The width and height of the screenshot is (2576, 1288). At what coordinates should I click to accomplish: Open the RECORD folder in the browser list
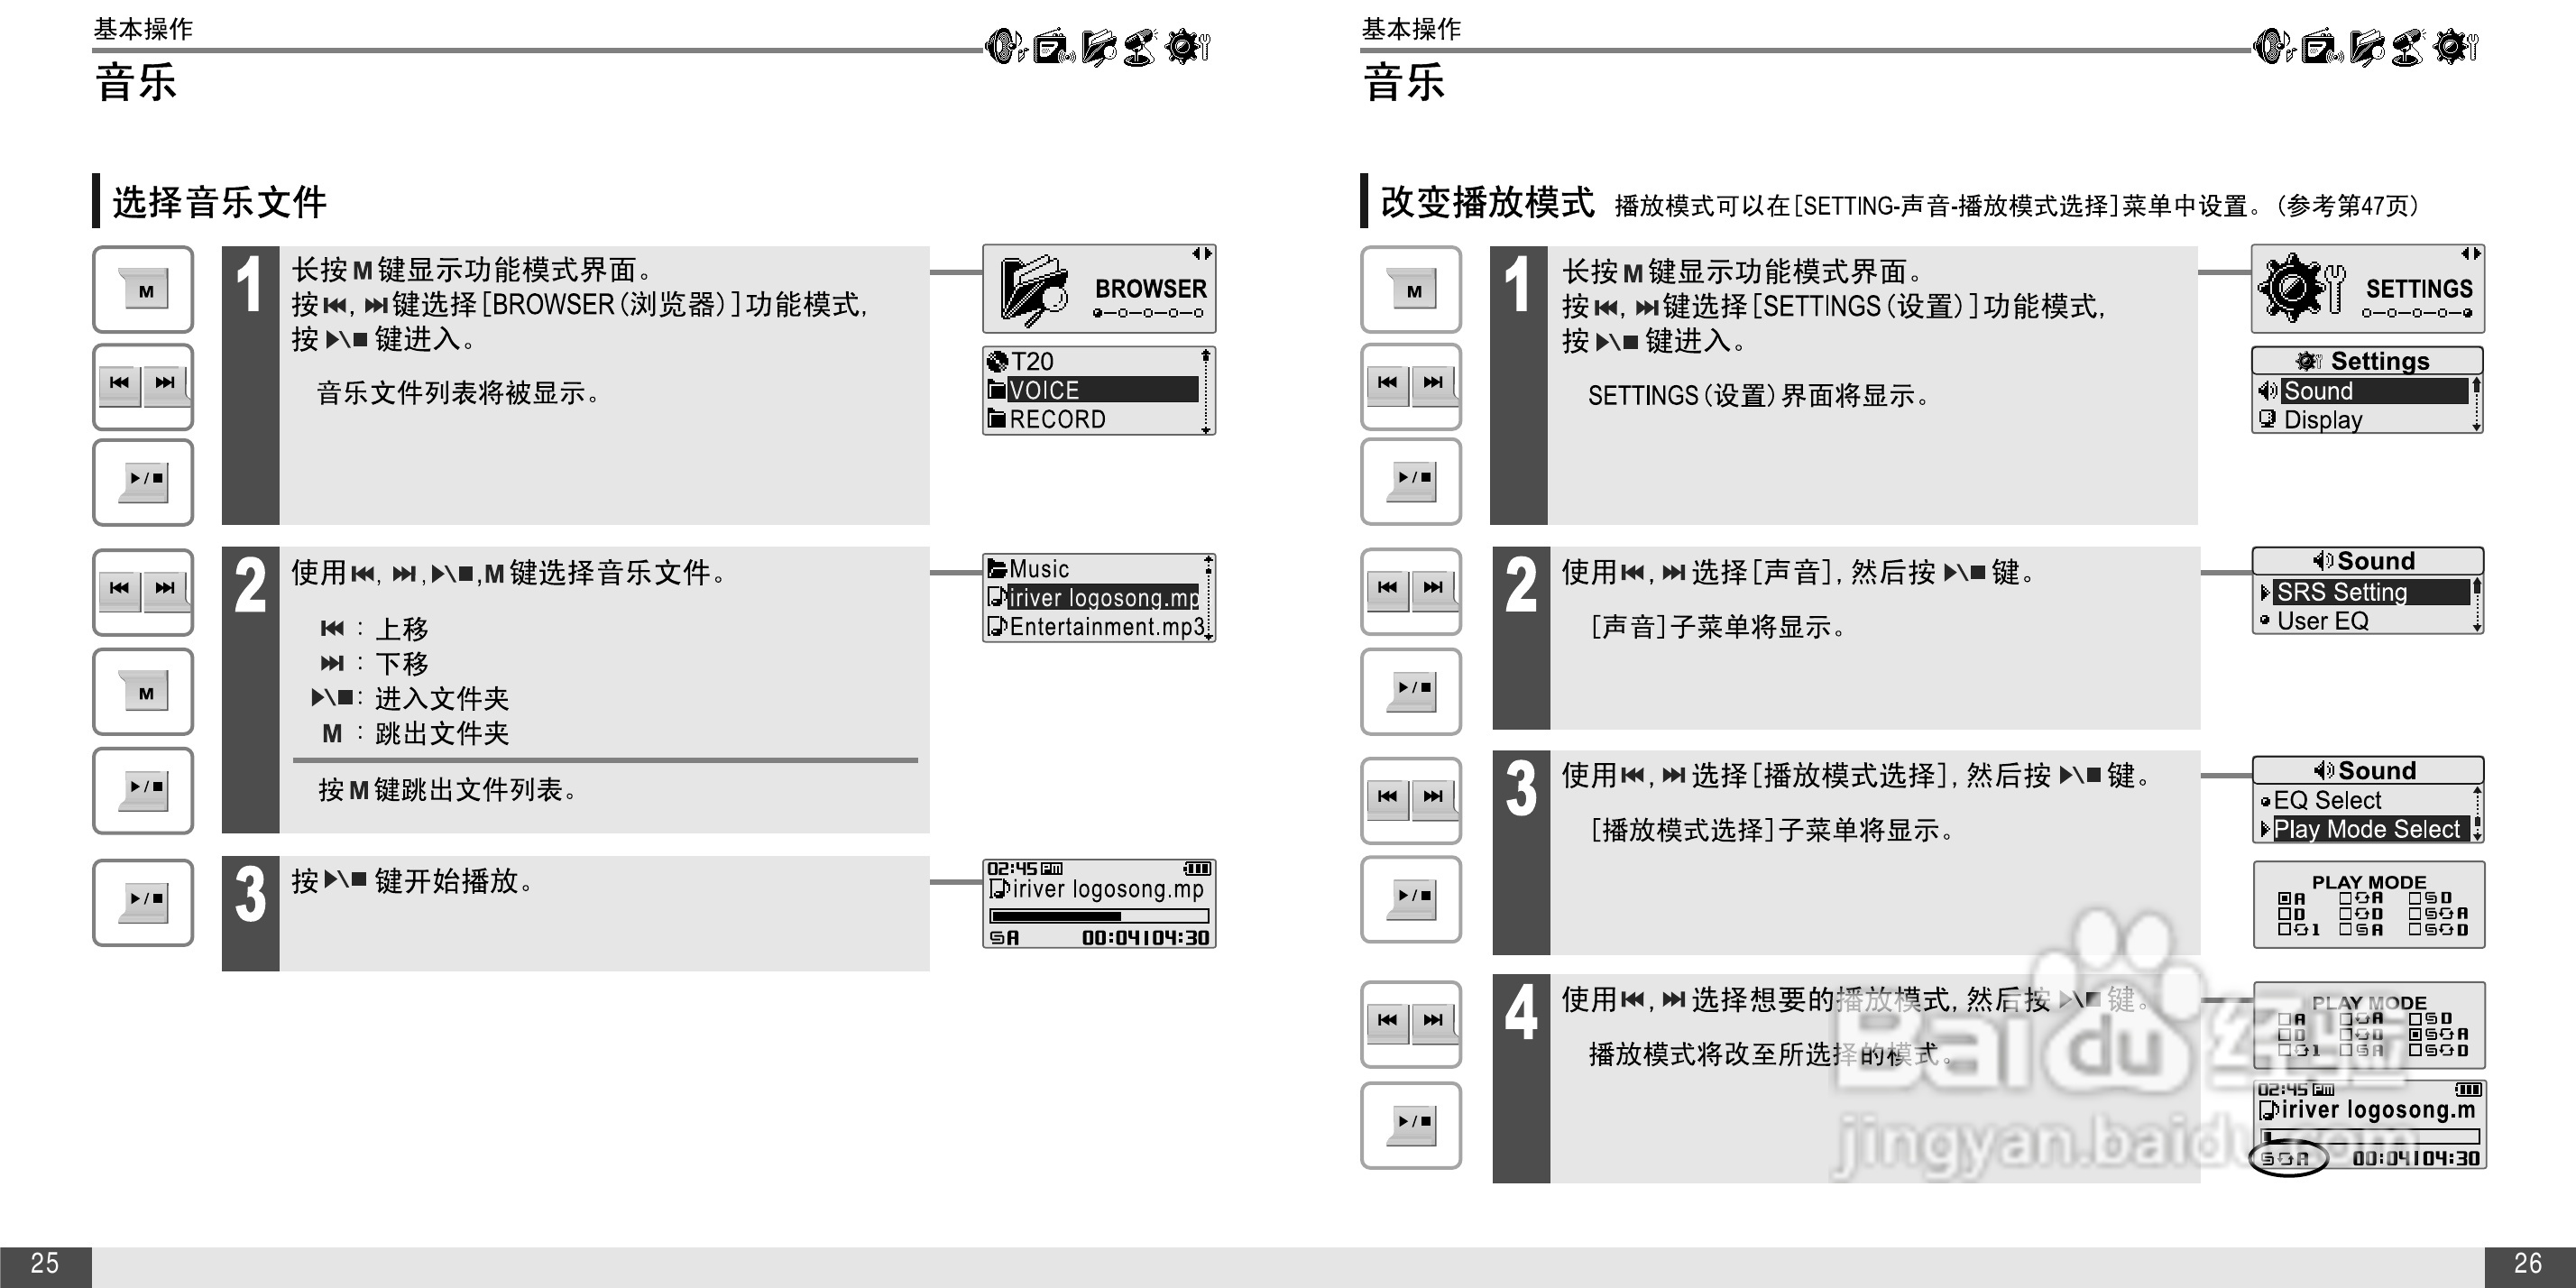[1045, 419]
